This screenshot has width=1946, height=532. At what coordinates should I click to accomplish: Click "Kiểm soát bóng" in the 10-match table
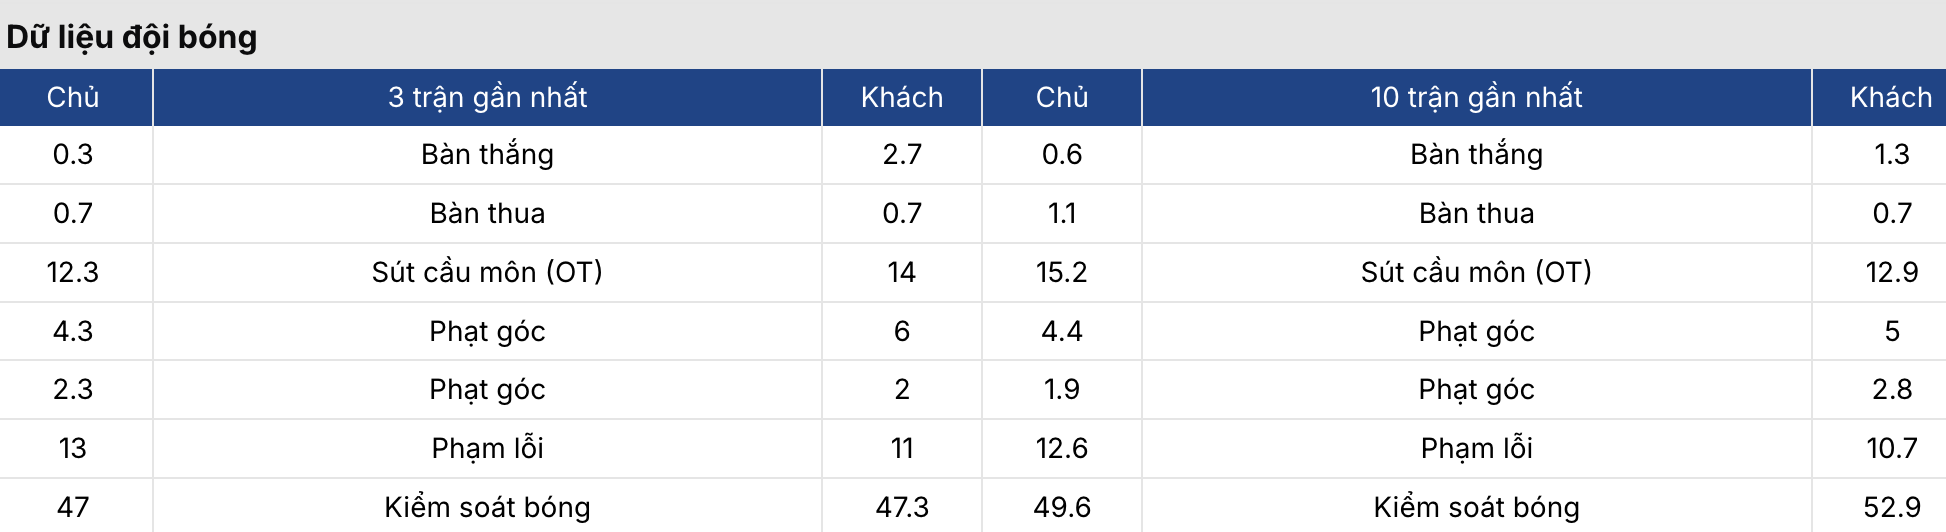1476,507
